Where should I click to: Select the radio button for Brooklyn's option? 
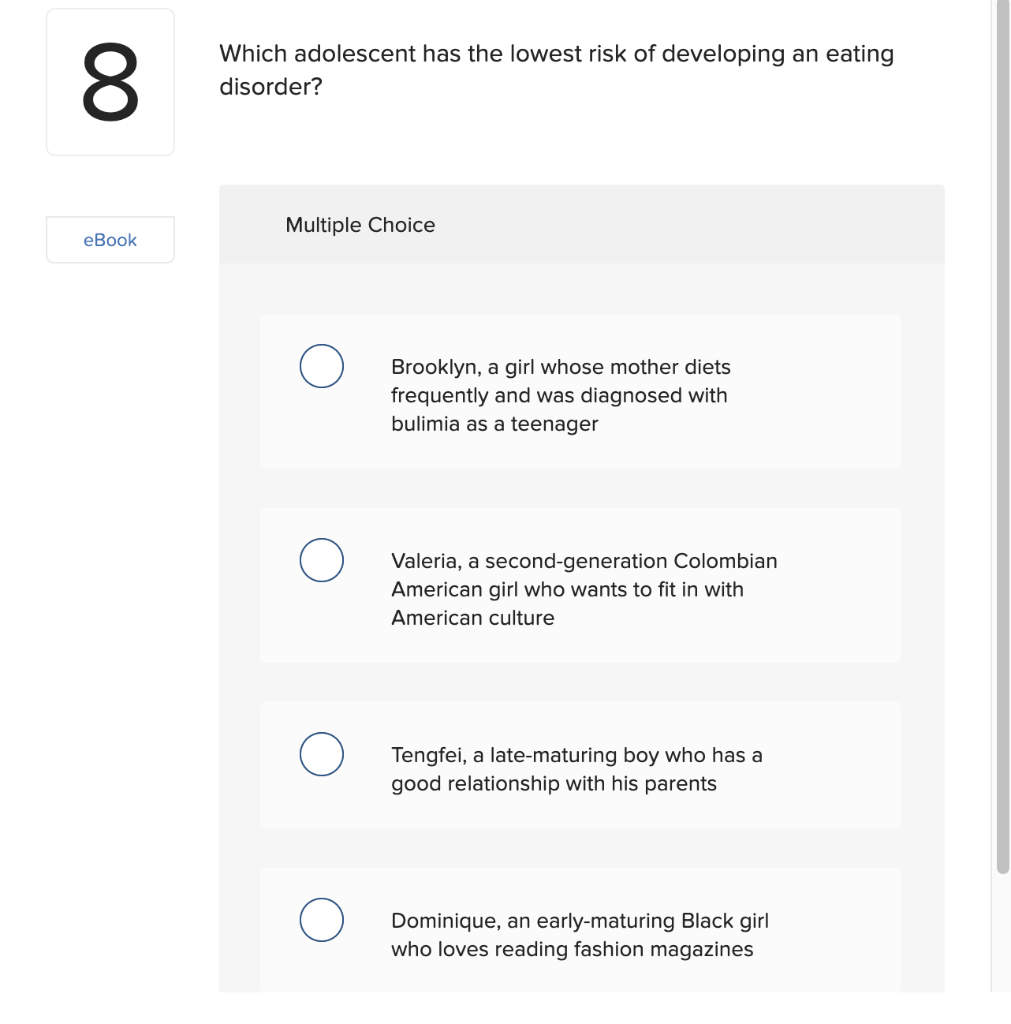point(321,366)
